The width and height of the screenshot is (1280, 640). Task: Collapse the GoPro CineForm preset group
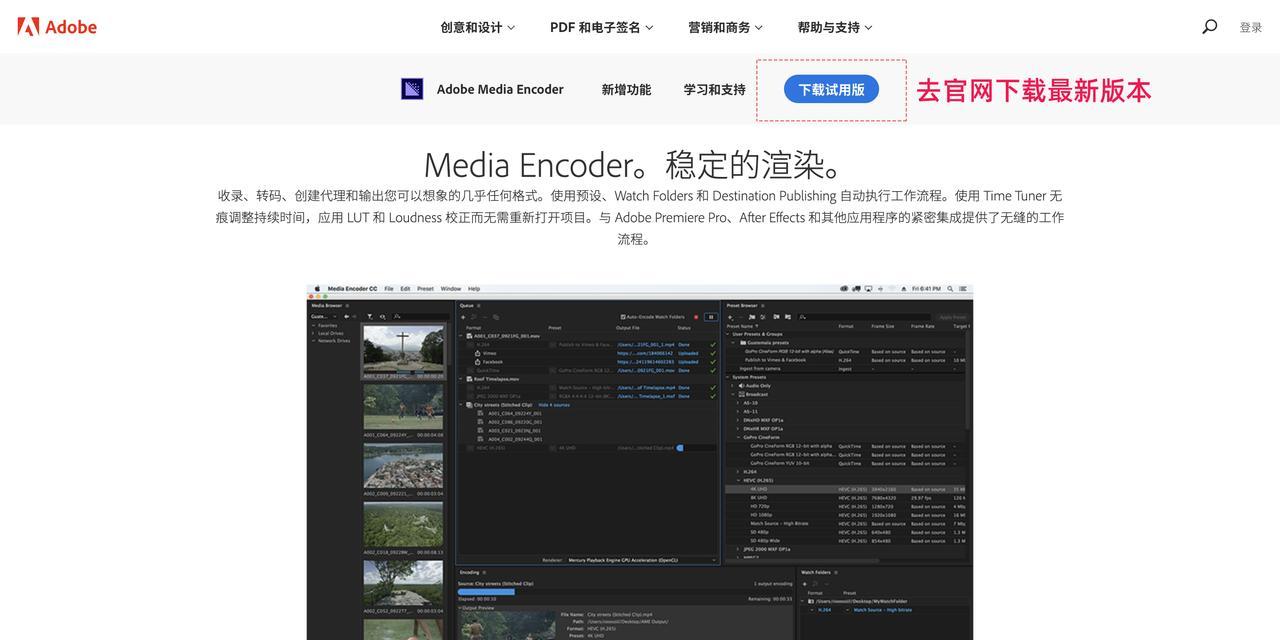pos(738,437)
